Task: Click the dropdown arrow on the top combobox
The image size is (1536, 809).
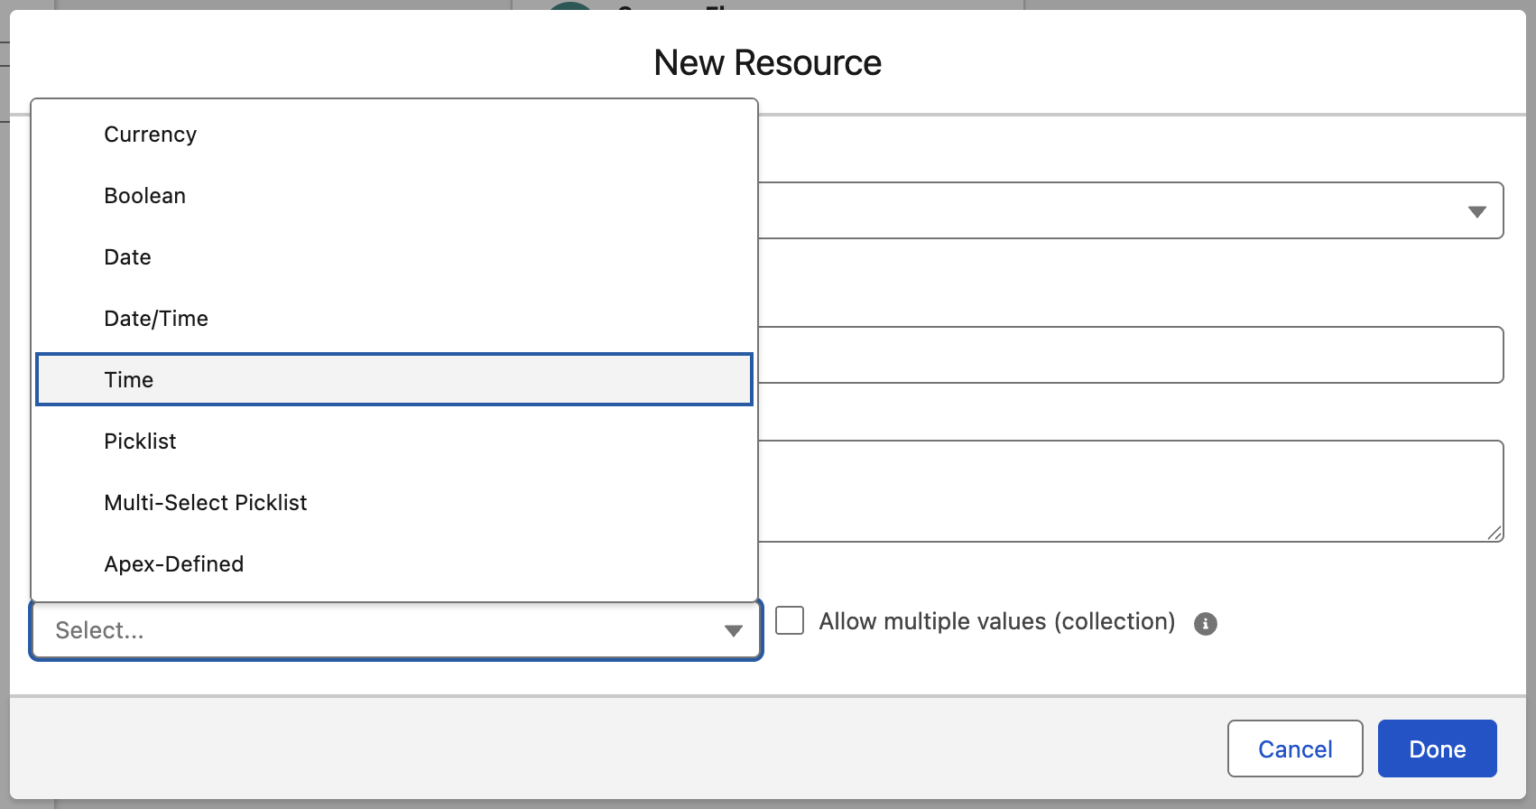Action: coord(1477,211)
